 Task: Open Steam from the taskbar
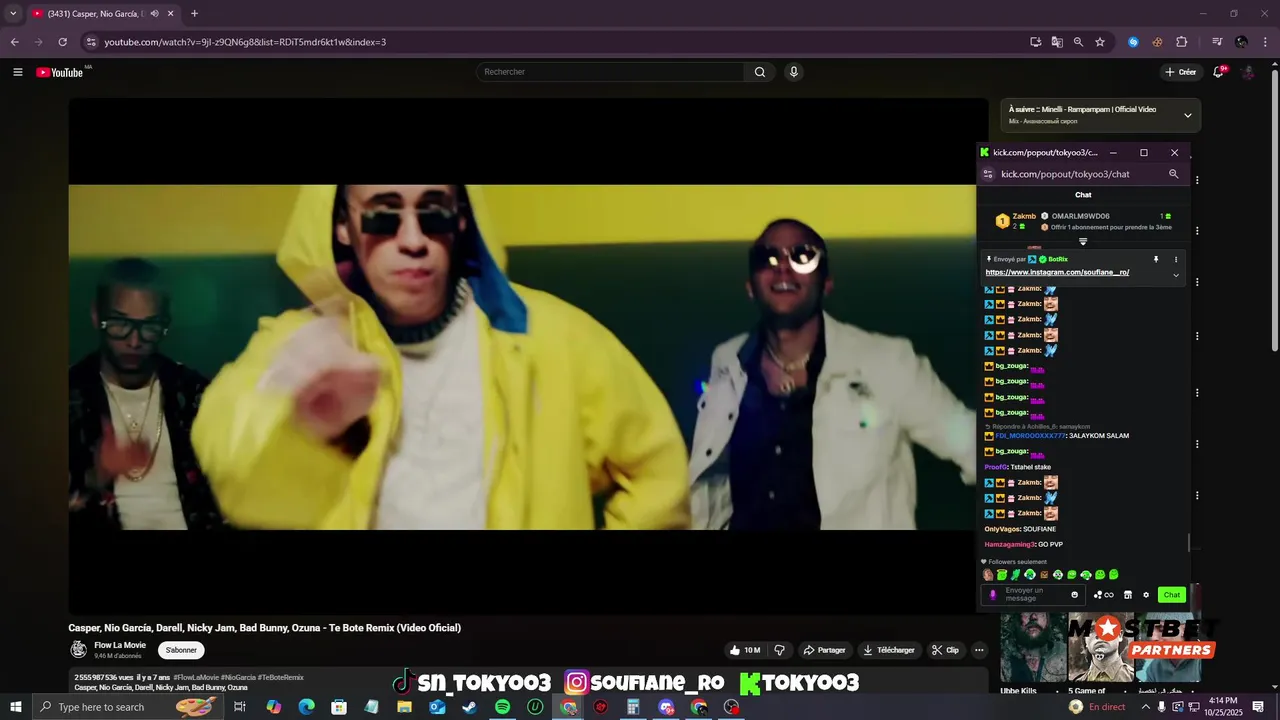(x=469, y=707)
